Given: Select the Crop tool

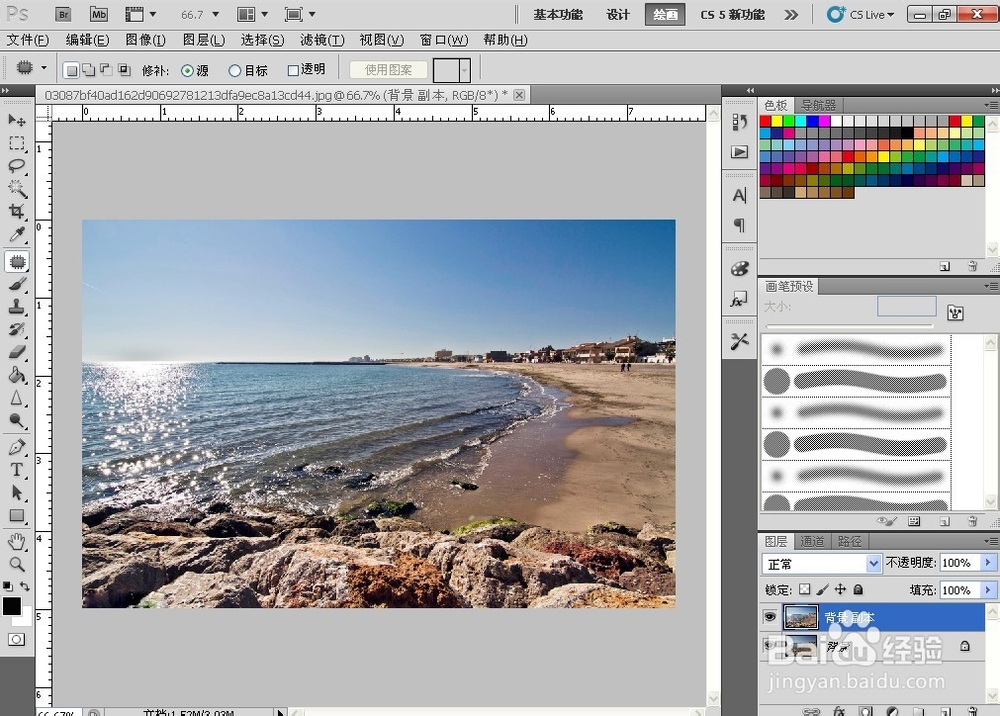Looking at the screenshot, I should tap(17, 212).
